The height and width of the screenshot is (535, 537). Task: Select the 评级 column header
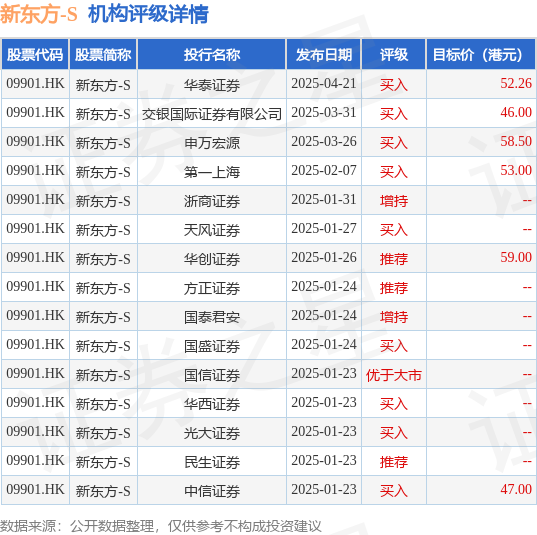click(394, 54)
